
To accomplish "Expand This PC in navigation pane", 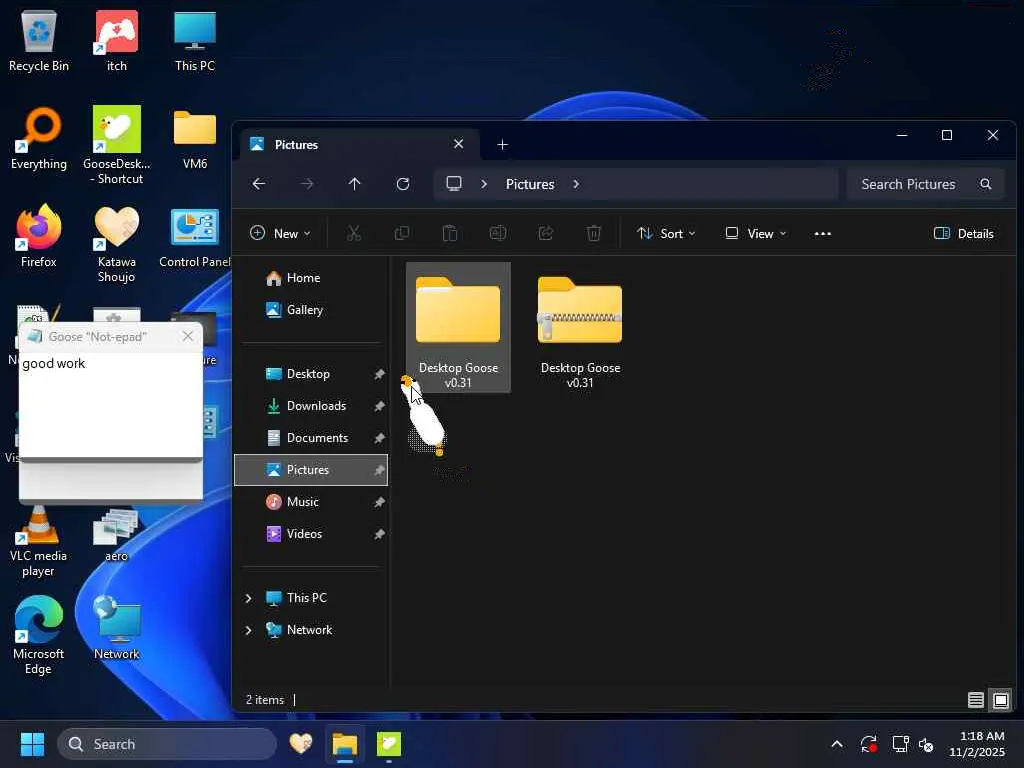I will click(248, 598).
